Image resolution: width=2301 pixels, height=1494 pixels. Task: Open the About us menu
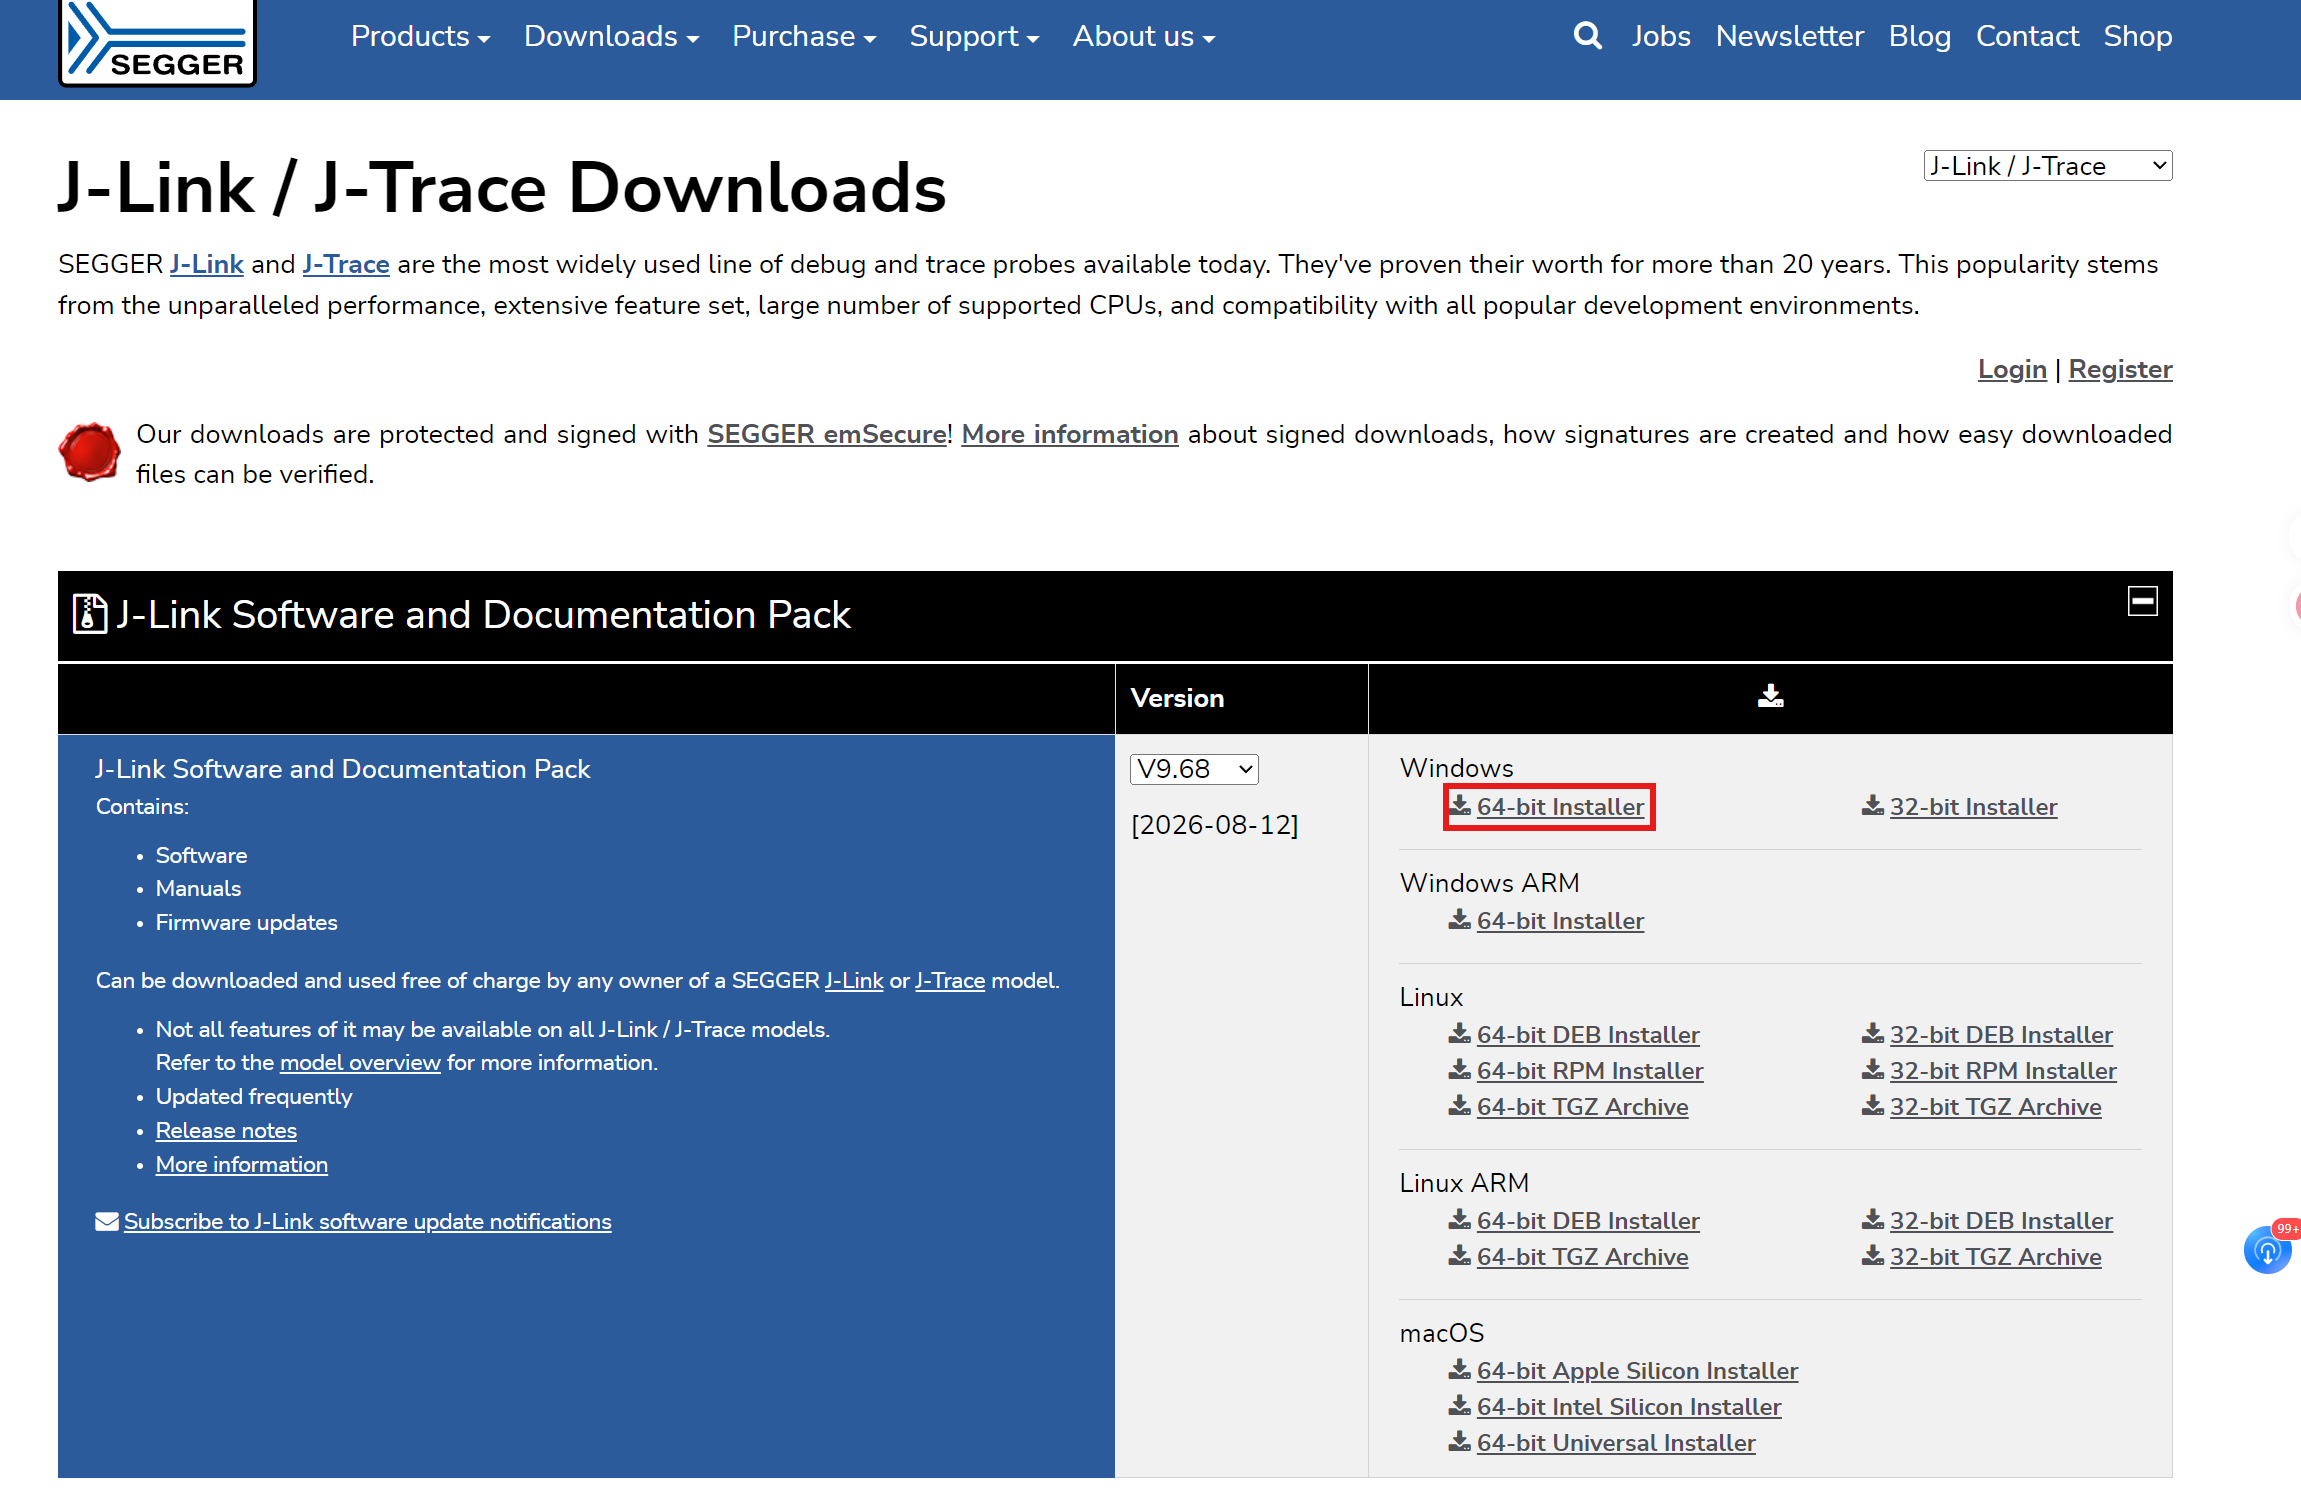coord(1144,36)
